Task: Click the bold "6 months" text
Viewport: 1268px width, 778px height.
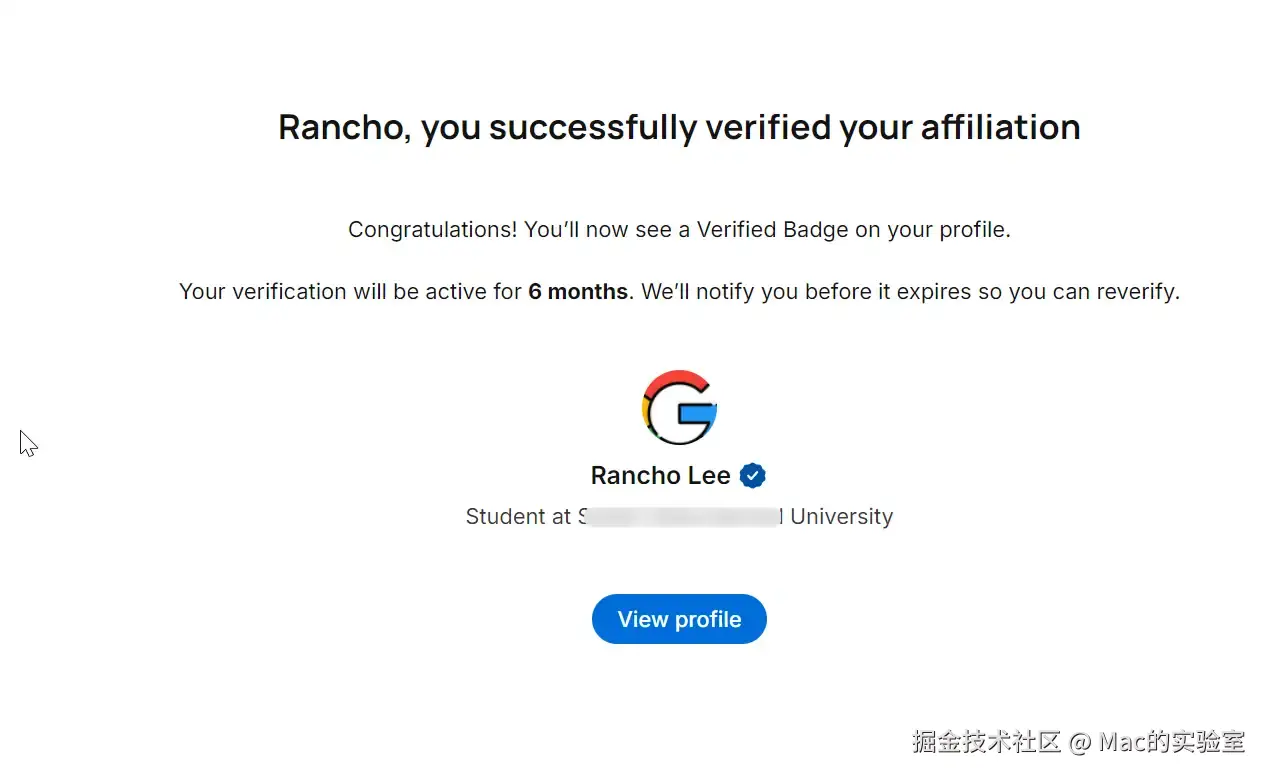Action: coord(578,292)
